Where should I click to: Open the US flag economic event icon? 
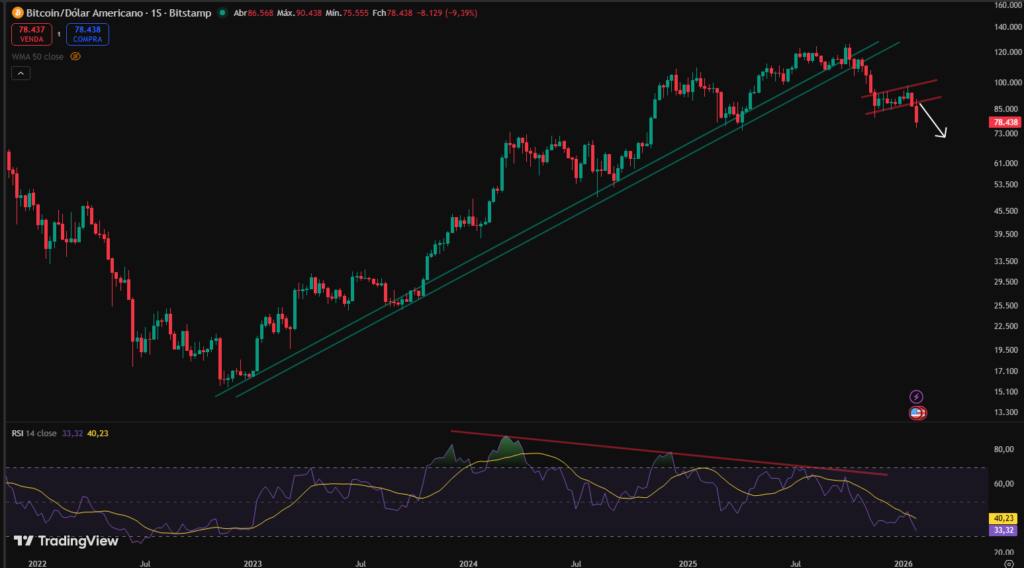tap(918, 413)
